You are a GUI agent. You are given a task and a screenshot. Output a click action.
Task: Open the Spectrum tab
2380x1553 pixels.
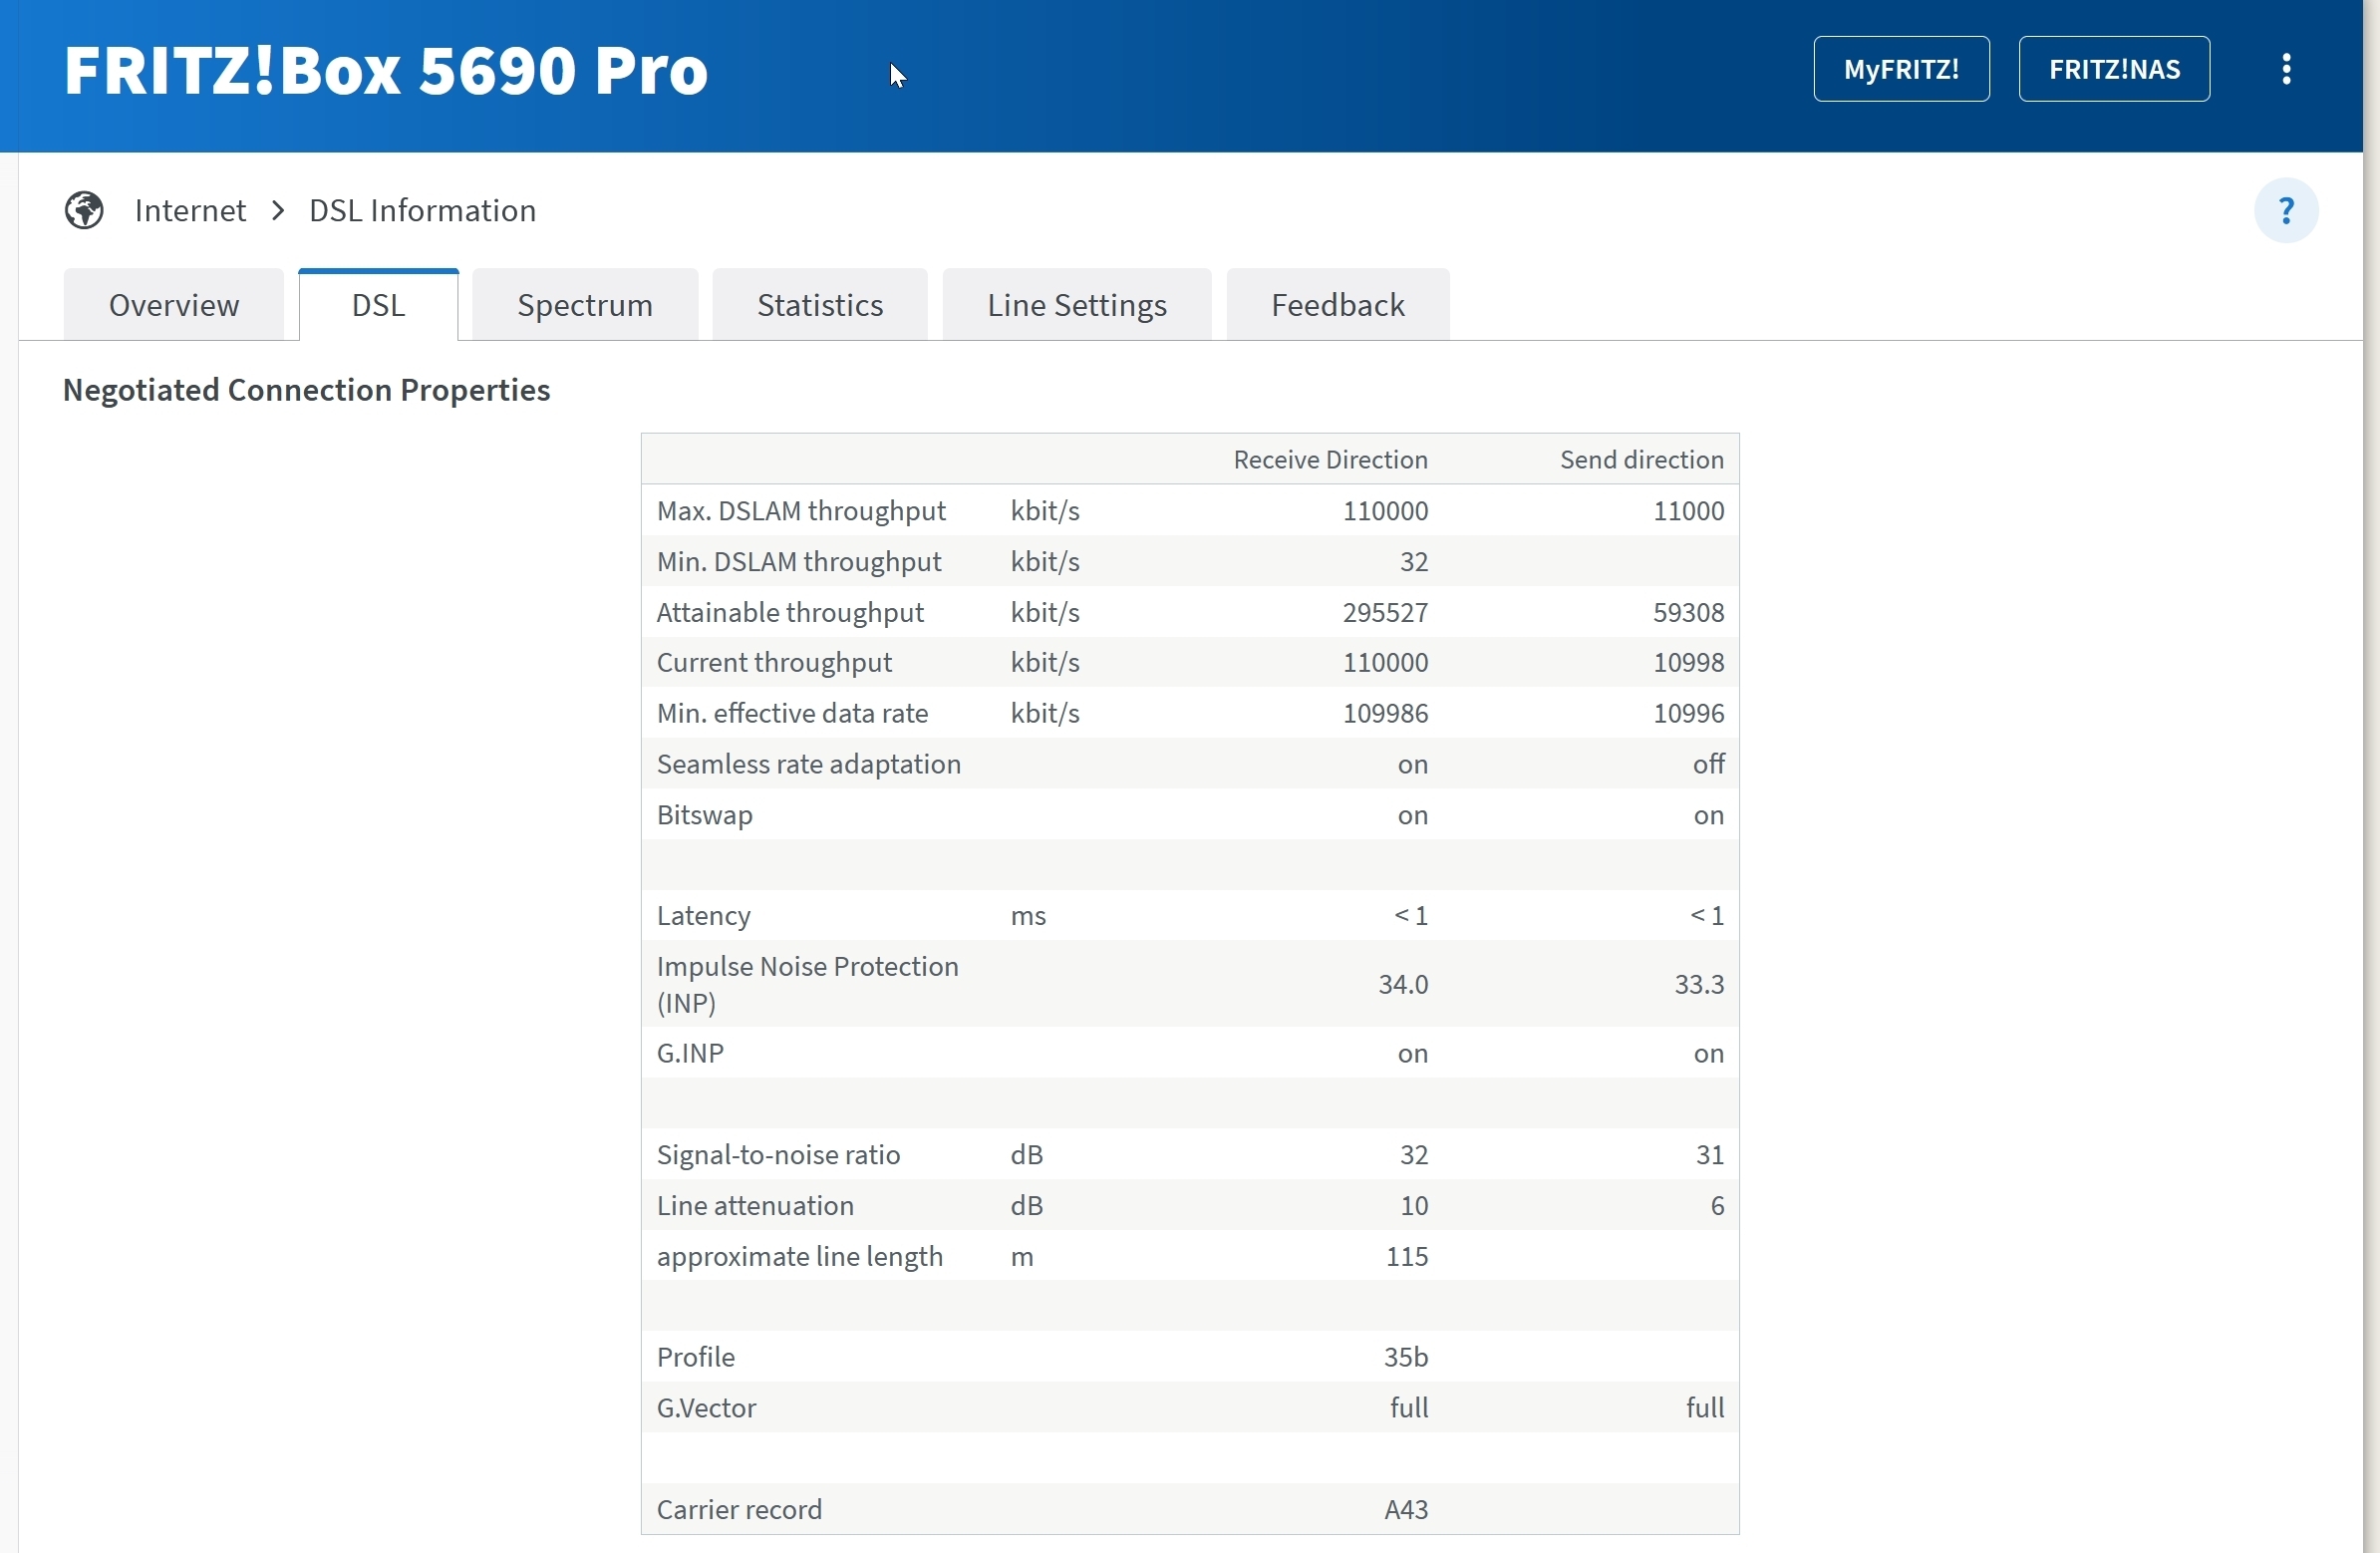point(585,305)
